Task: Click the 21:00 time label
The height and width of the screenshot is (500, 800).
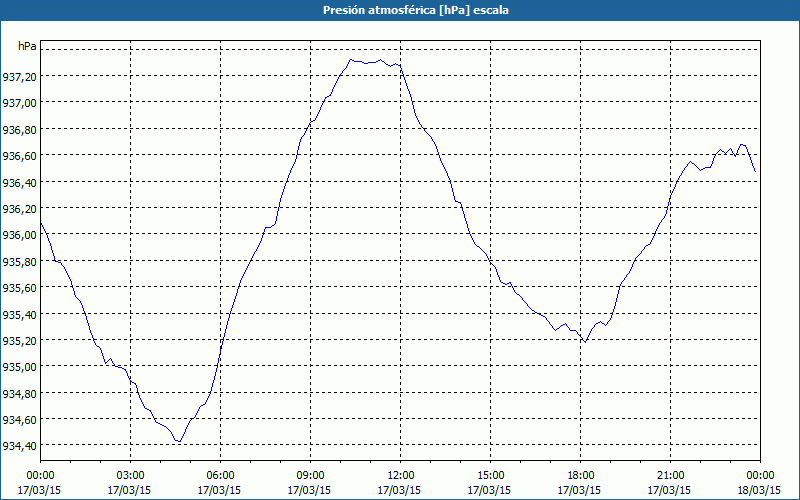Action: (x=670, y=476)
